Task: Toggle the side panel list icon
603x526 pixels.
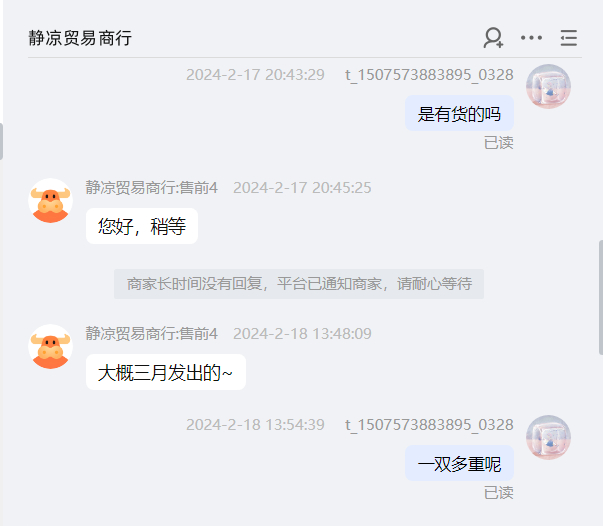Action: point(568,38)
